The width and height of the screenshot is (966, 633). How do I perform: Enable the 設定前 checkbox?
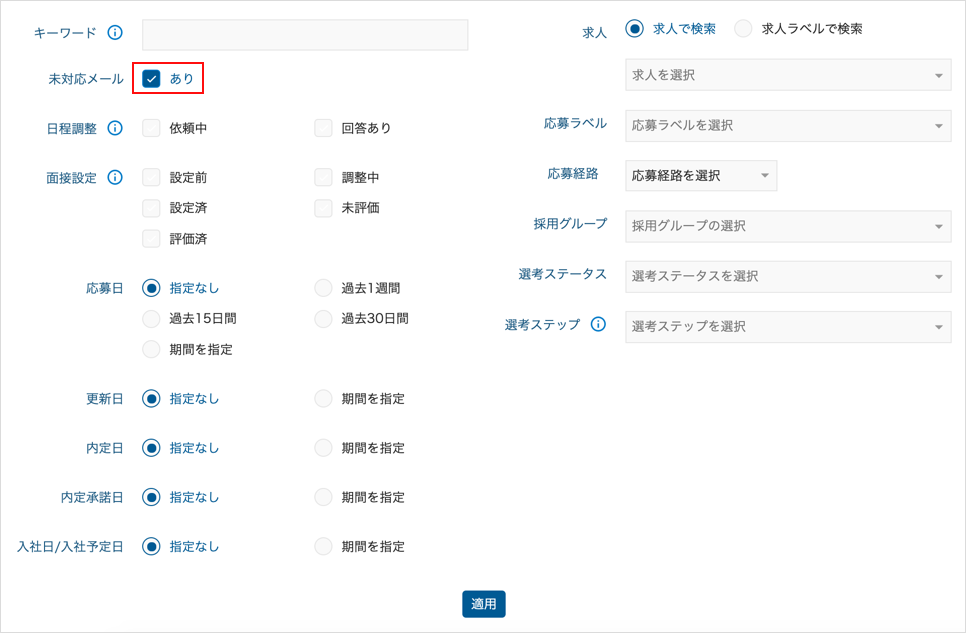coord(151,178)
